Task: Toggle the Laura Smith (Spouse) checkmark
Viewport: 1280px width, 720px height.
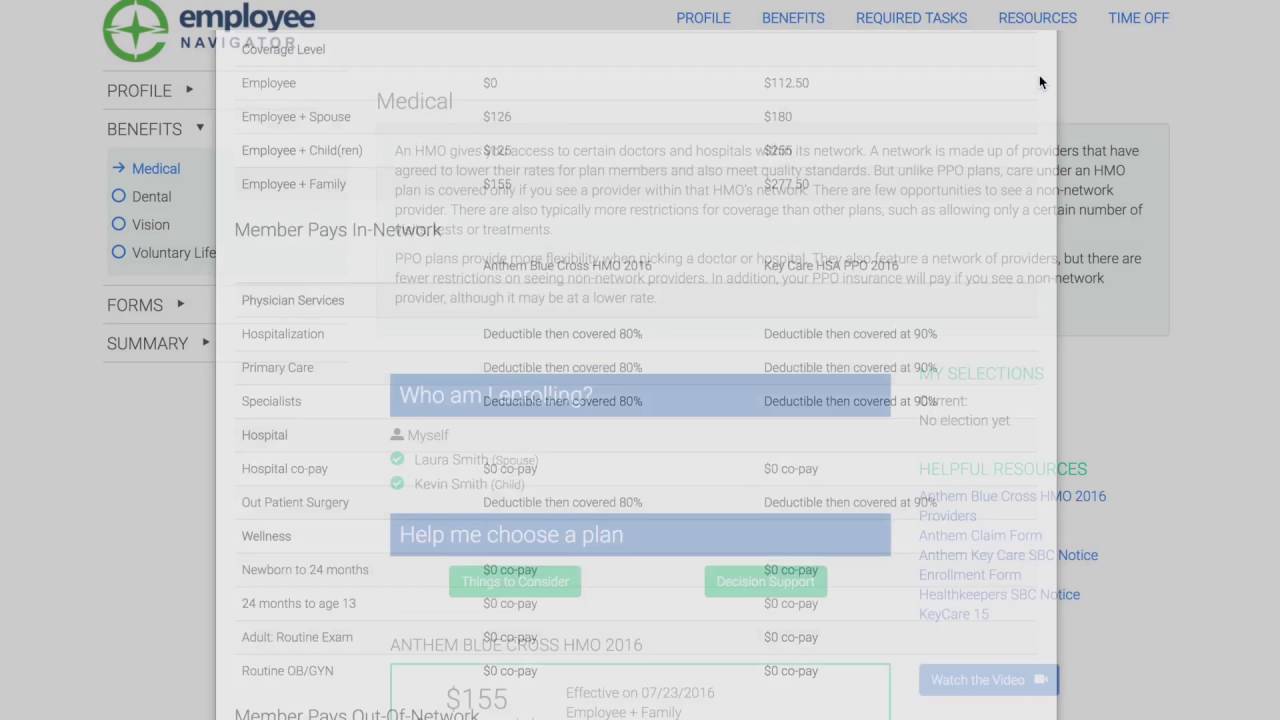Action: 397,459
